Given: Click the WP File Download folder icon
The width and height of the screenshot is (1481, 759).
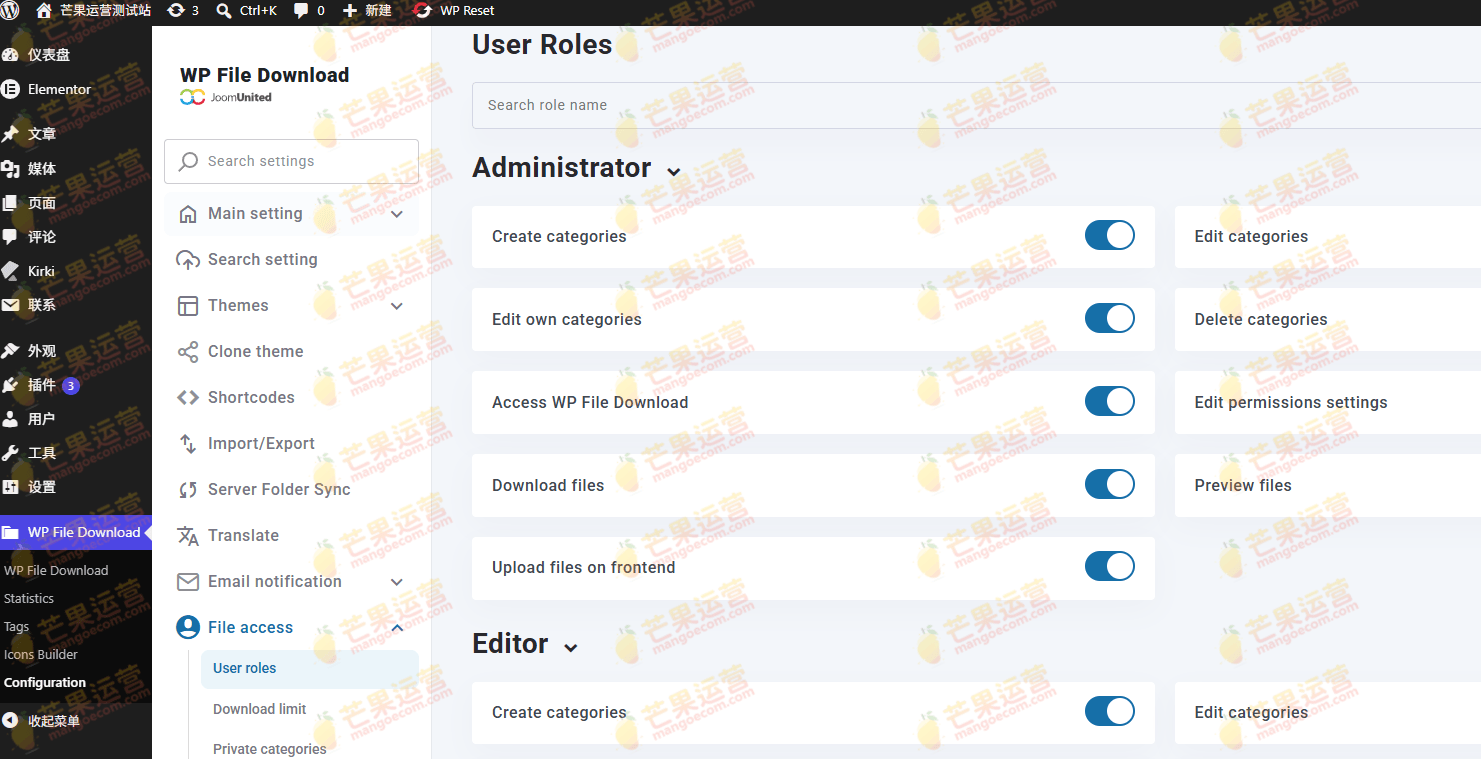Looking at the screenshot, I should (x=10, y=532).
